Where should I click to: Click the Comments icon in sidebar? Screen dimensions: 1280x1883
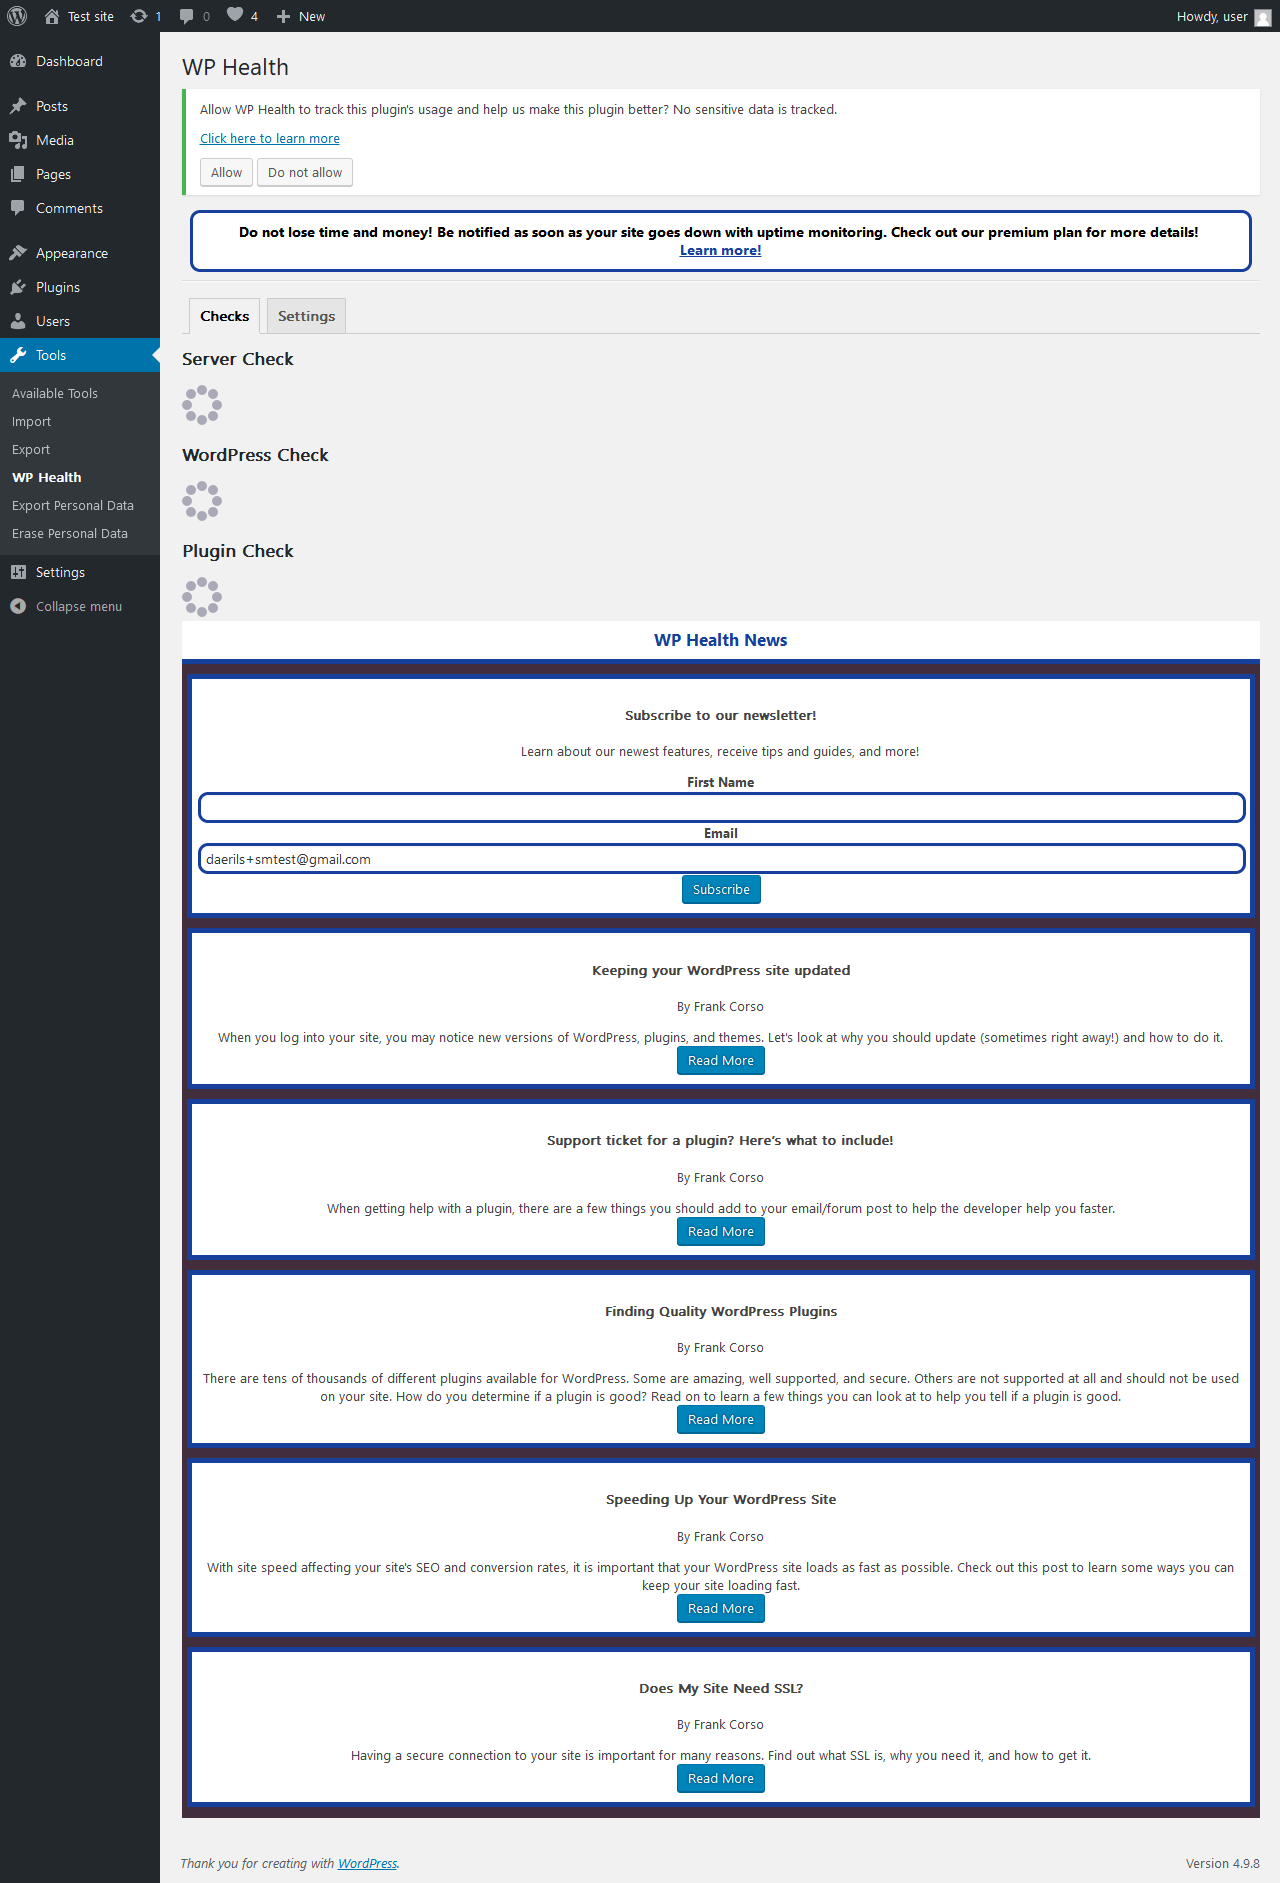[18, 208]
